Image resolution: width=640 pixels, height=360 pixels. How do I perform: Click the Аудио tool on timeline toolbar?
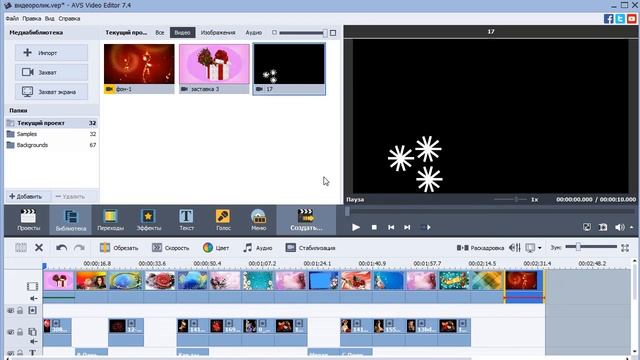click(x=258, y=247)
